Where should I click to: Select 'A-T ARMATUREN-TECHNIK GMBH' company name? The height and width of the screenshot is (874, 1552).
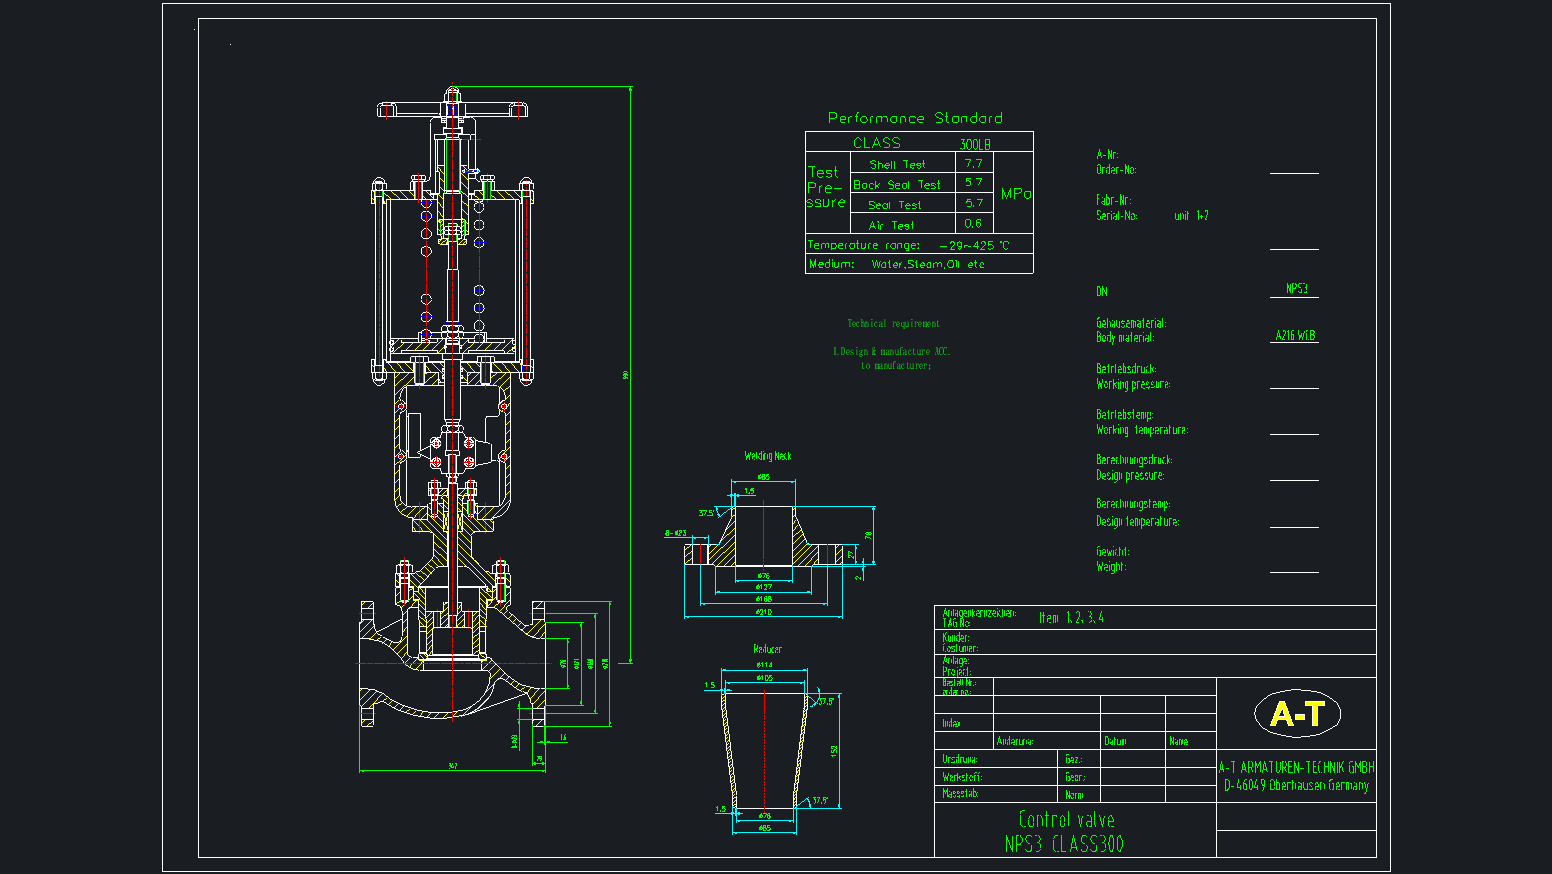point(1296,768)
